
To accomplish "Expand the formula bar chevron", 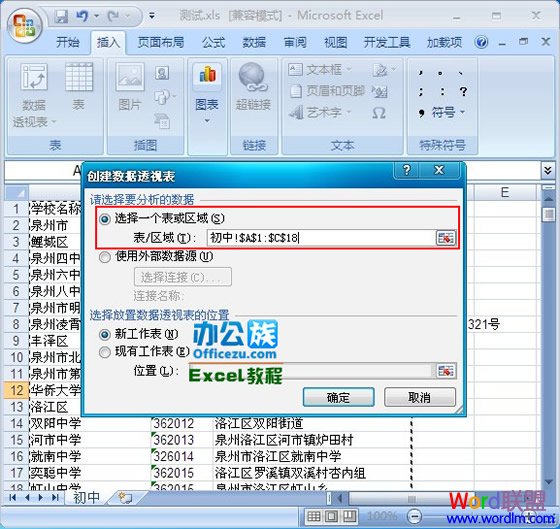I will pyautogui.click(x=548, y=170).
